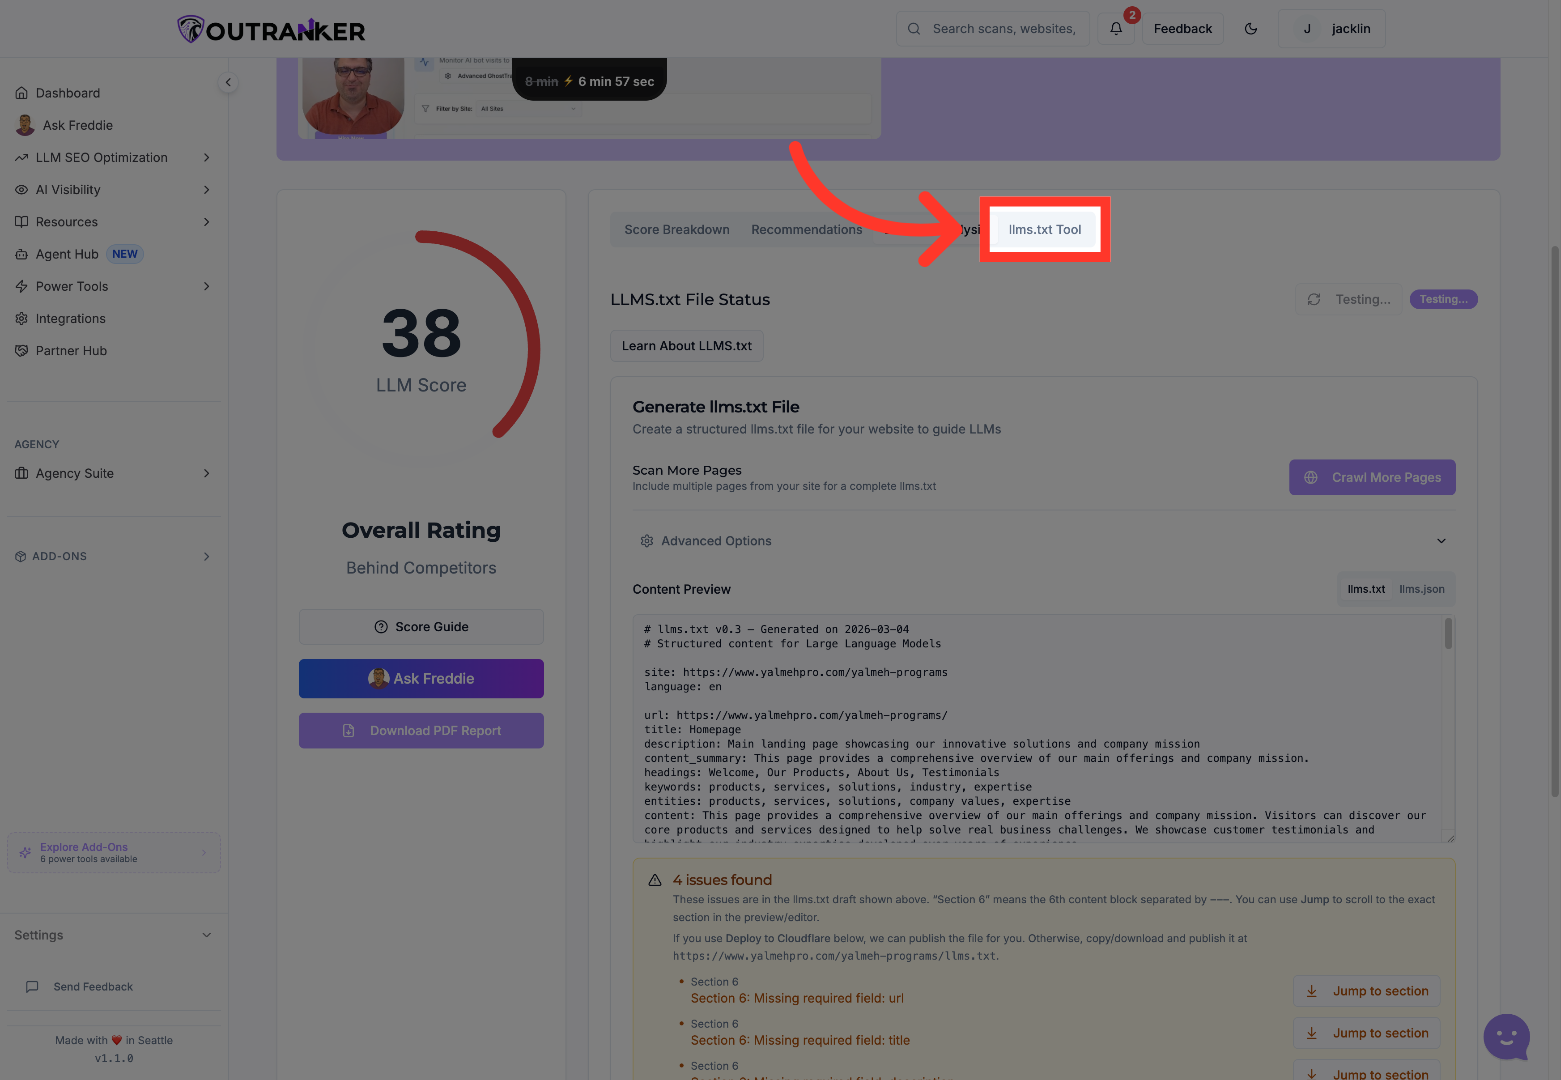Image resolution: width=1561 pixels, height=1080 pixels.
Task: Click Crawl More Pages
Action: click(x=1372, y=478)
